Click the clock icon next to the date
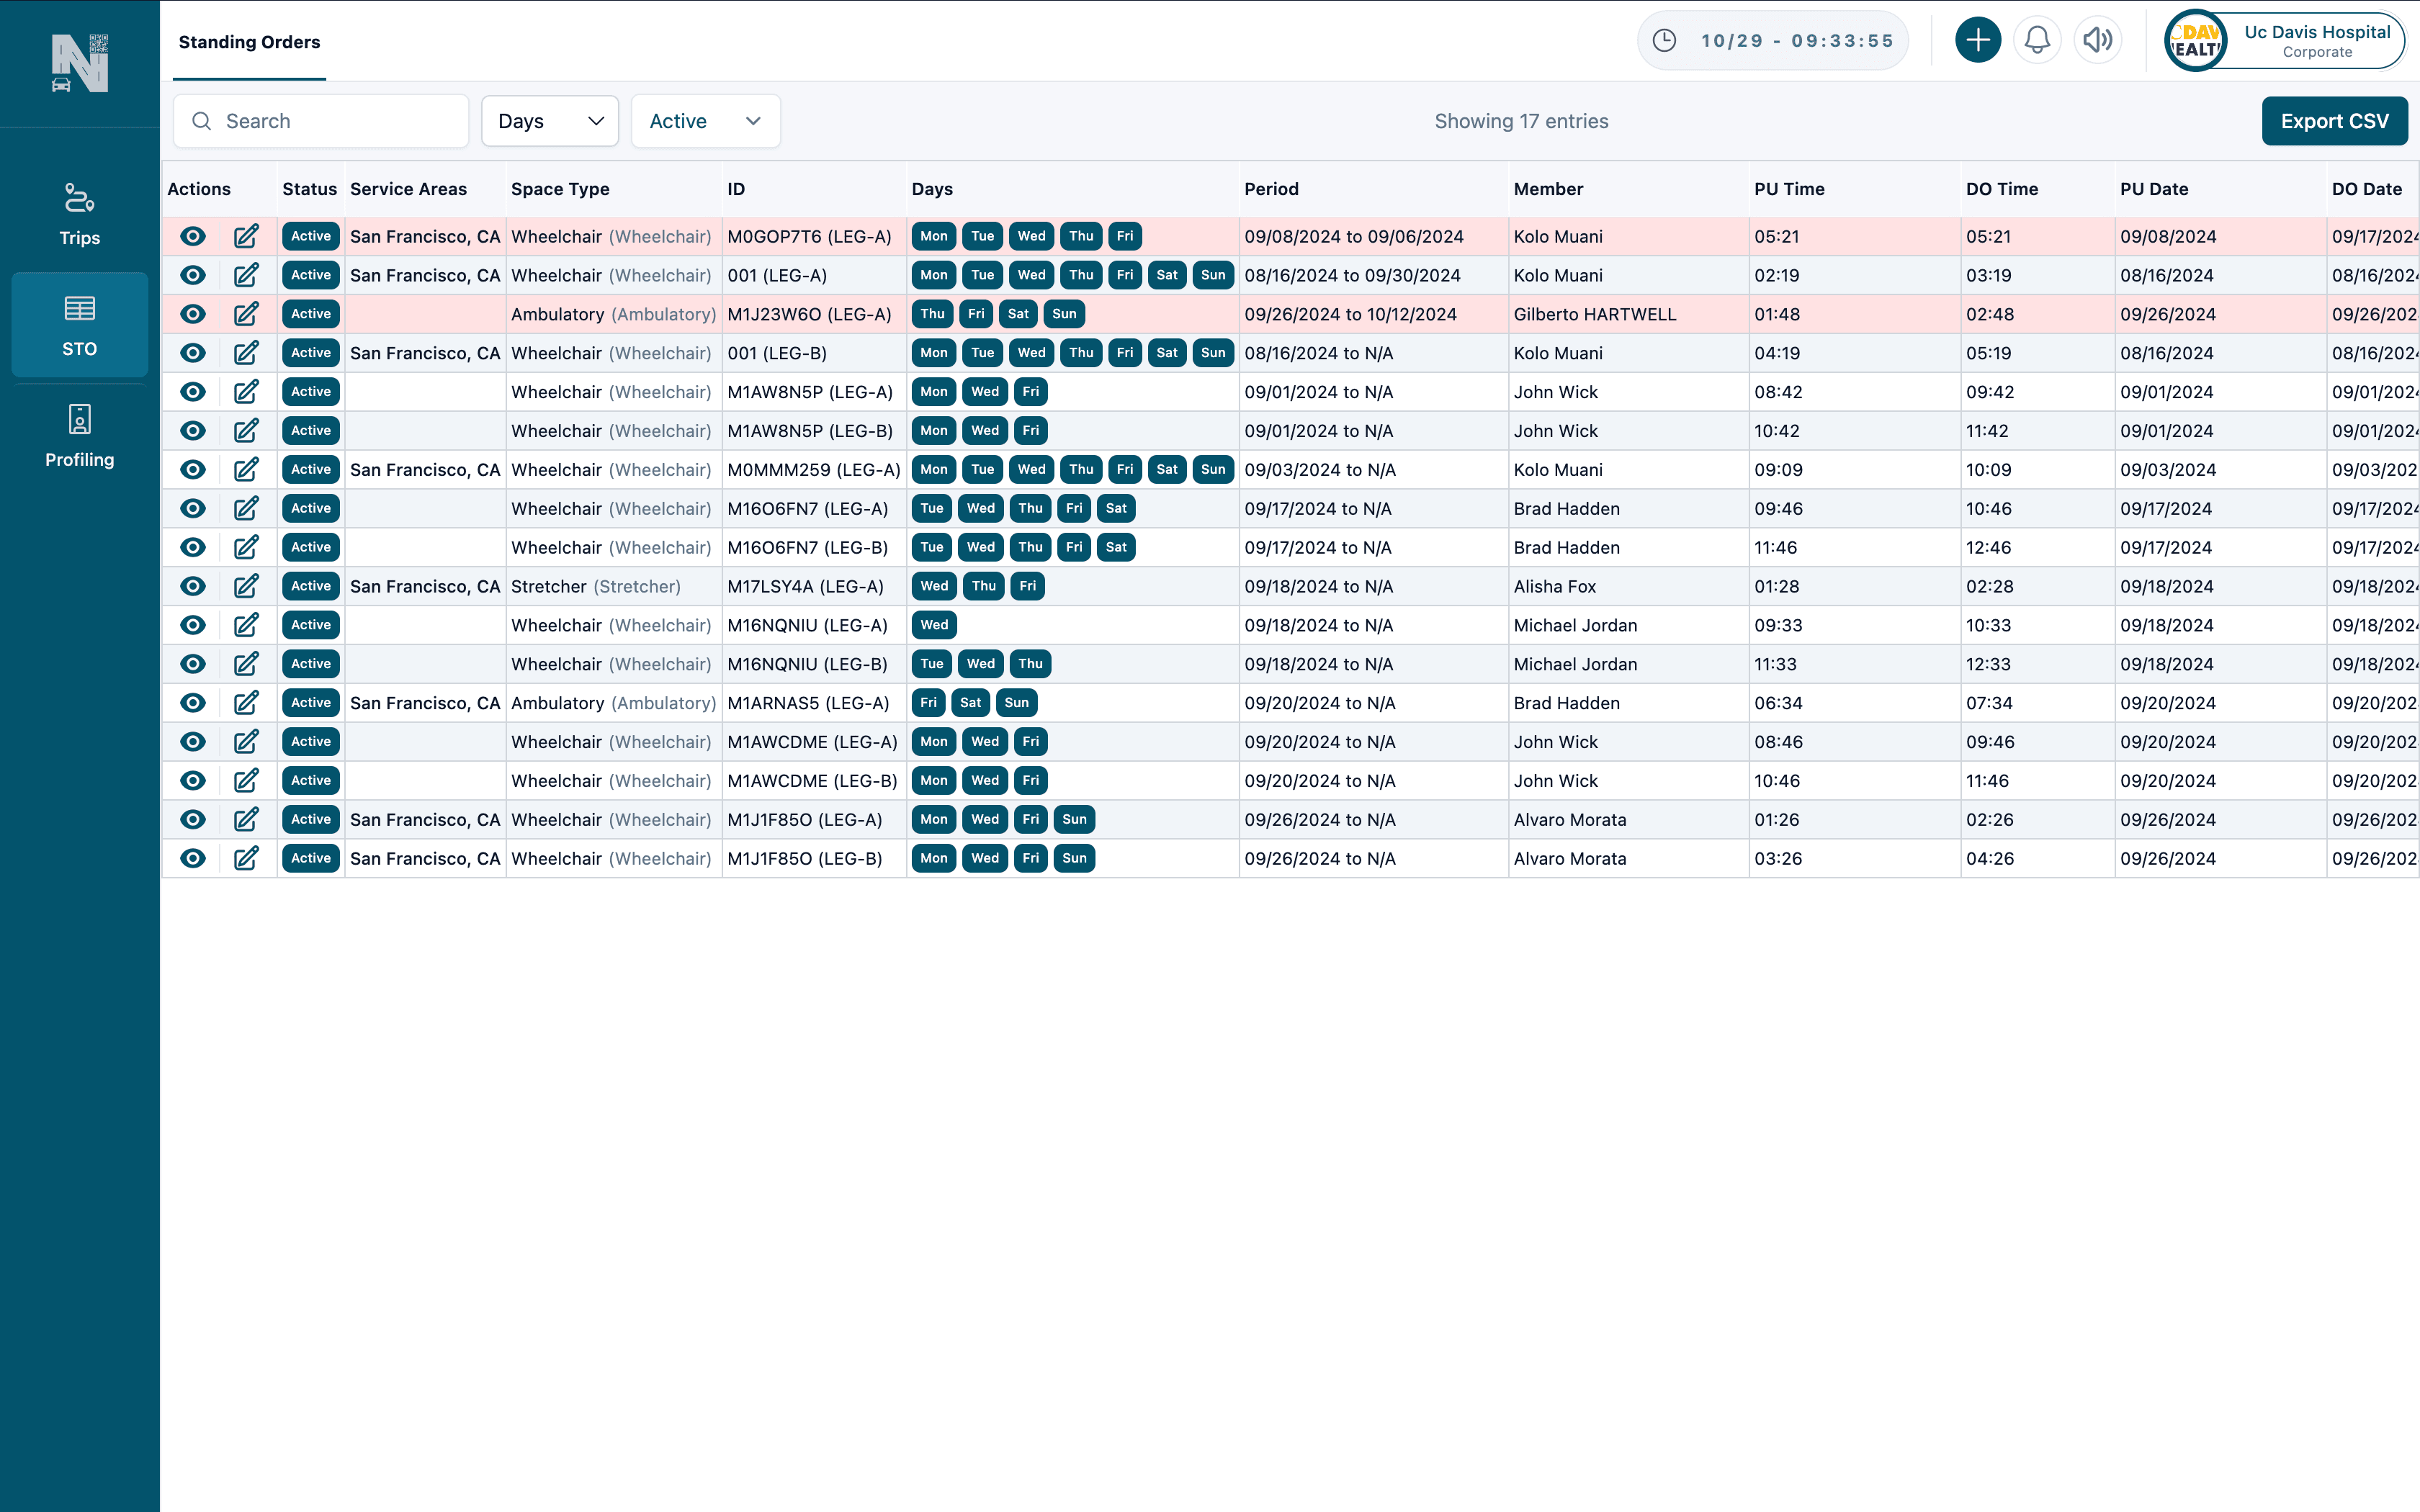Viewport: 2420px width, 1512px height. pos(1665,40)
